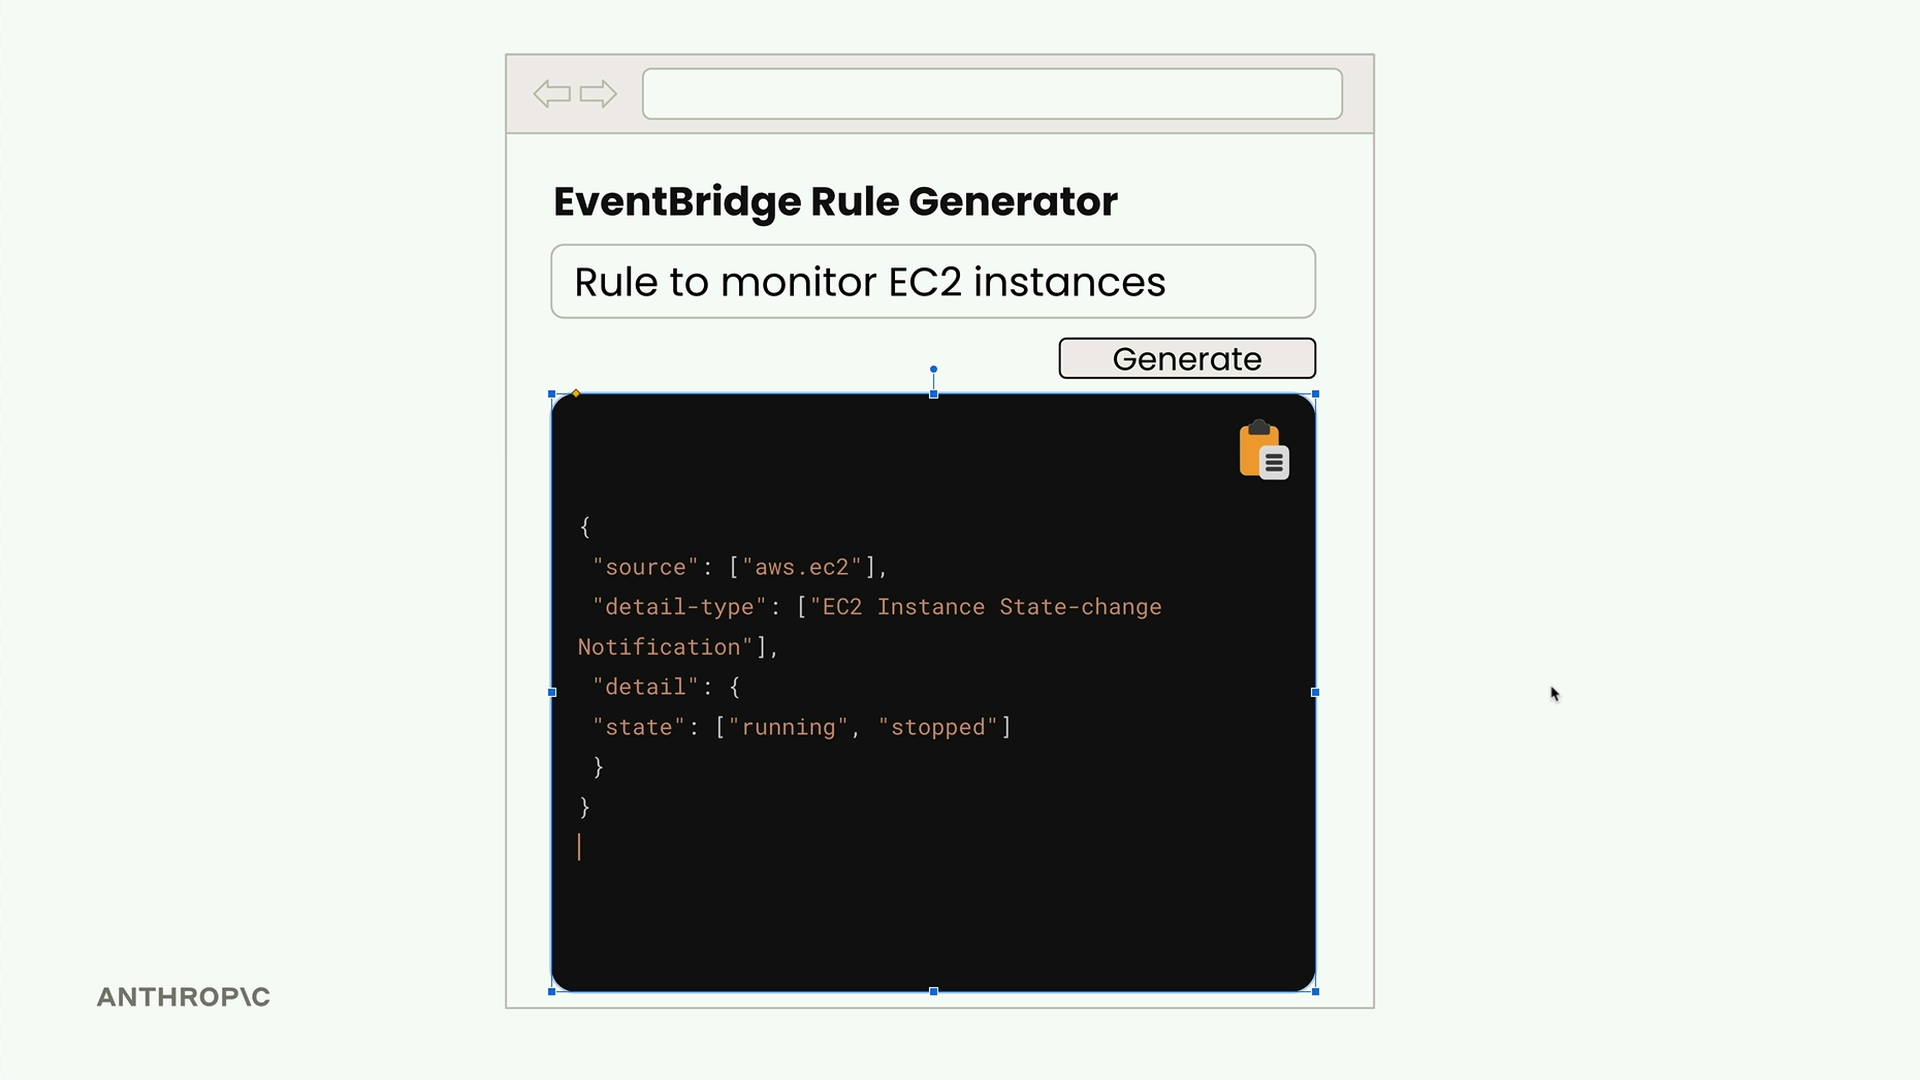1920x1080 pixels.
Task: Click the browser back arrow
Action: (551, 94)
